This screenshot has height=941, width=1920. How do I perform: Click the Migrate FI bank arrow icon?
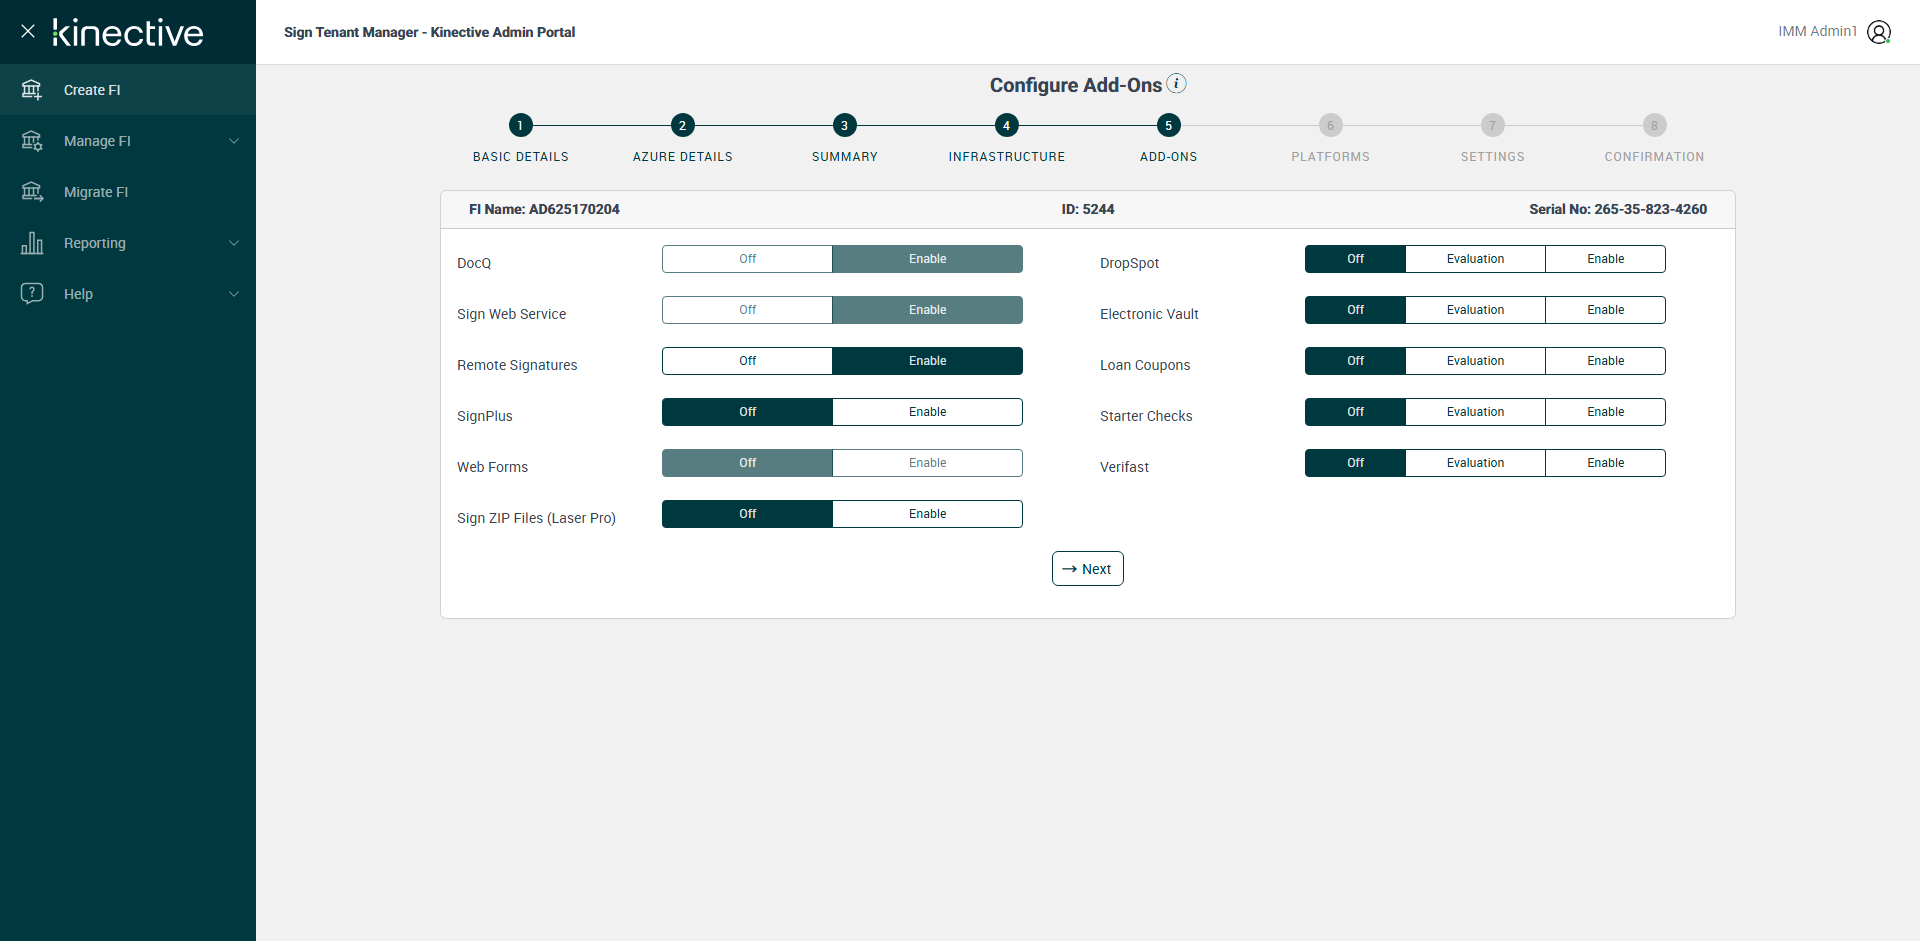click(32, 192)
